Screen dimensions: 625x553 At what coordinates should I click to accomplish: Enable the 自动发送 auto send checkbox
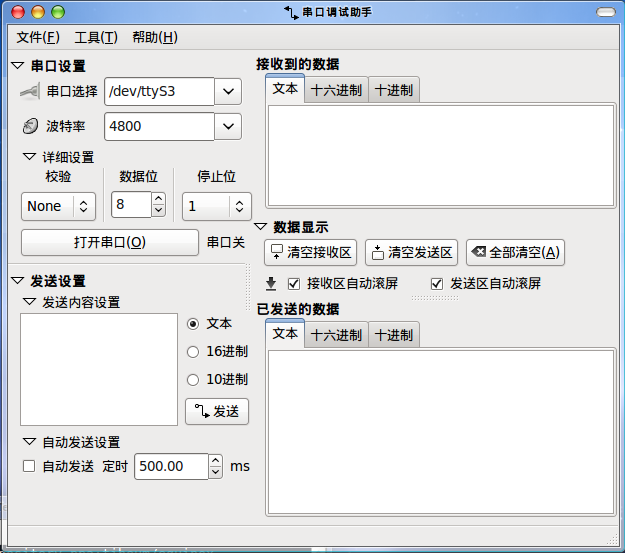(29, 466)
